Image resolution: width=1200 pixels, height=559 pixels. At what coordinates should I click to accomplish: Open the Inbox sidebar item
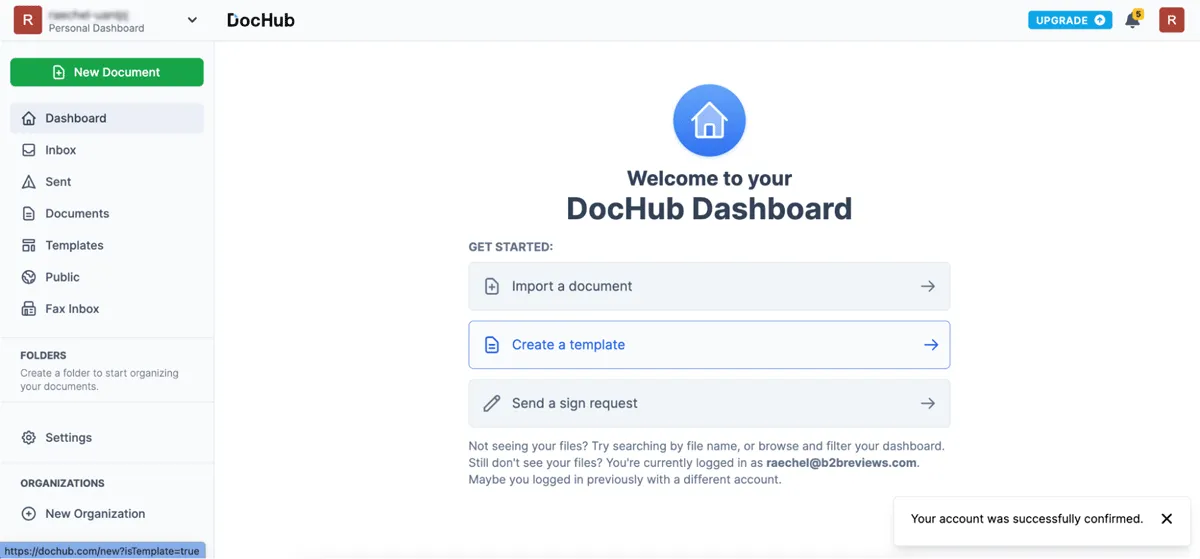coord(107,150)
